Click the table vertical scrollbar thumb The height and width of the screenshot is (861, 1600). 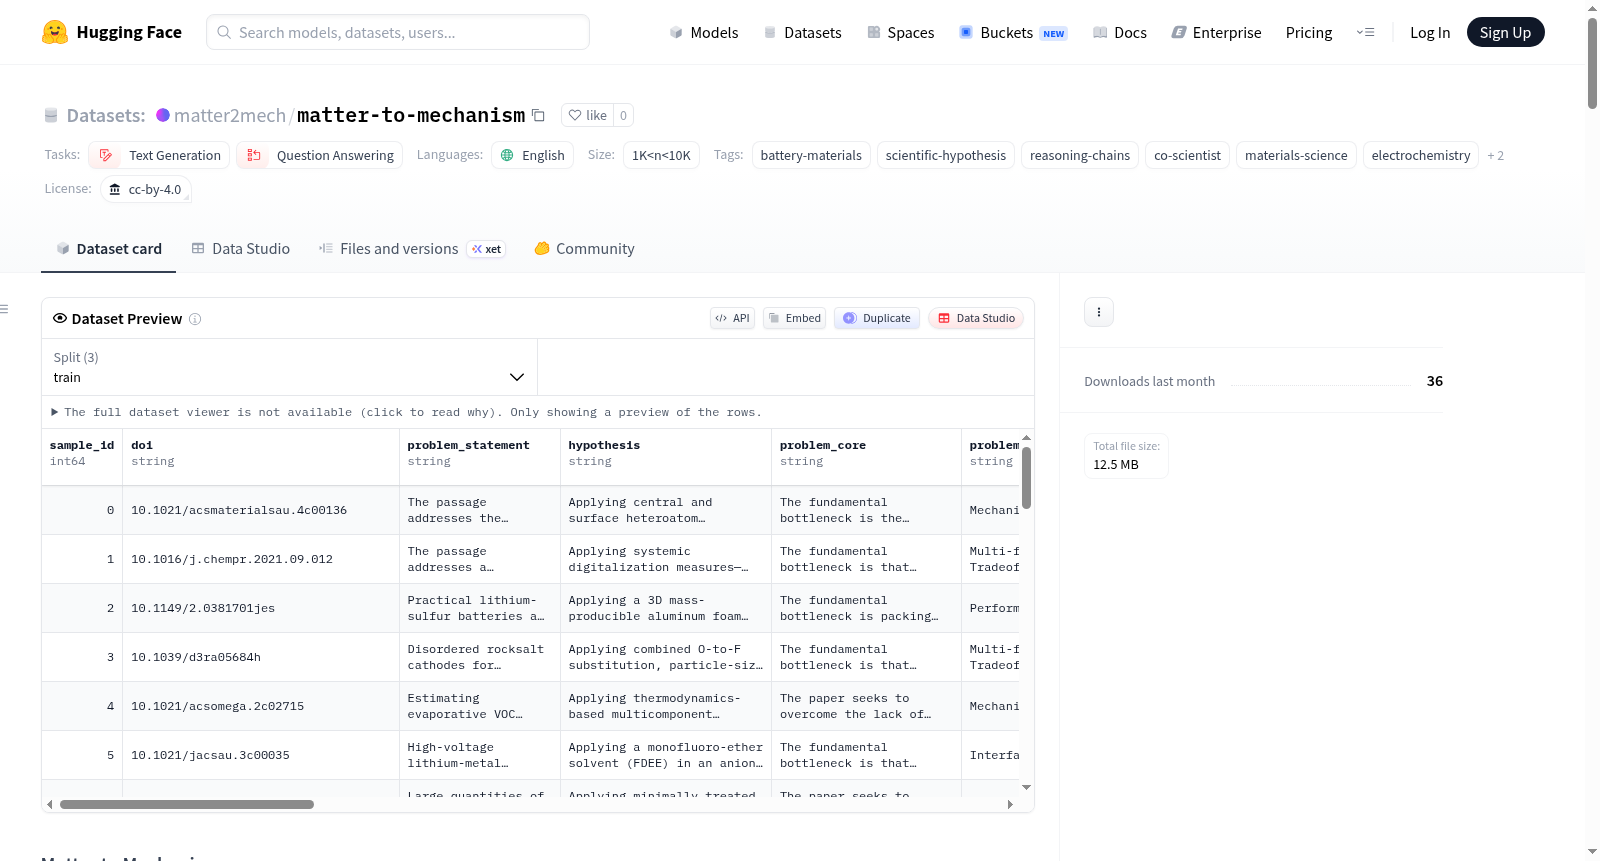click(x=1026, y=478)
